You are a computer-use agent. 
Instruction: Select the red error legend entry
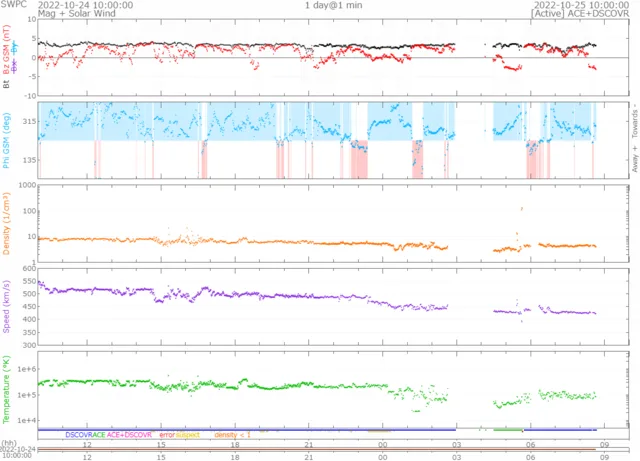pyautogui.click(x=169, y=435)
